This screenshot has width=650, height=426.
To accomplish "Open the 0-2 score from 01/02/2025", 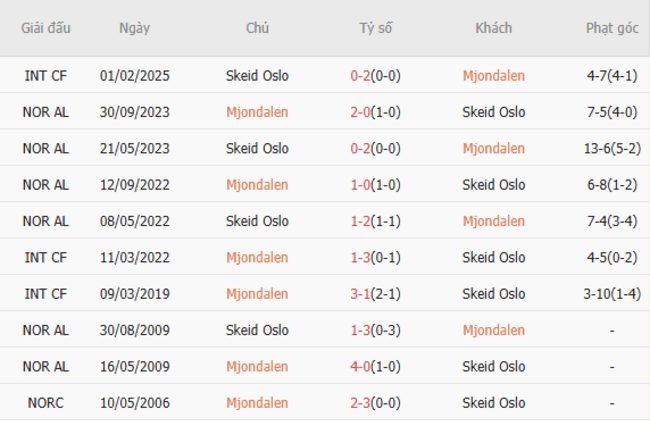I will pyautogui.click(x=375, y=76).
